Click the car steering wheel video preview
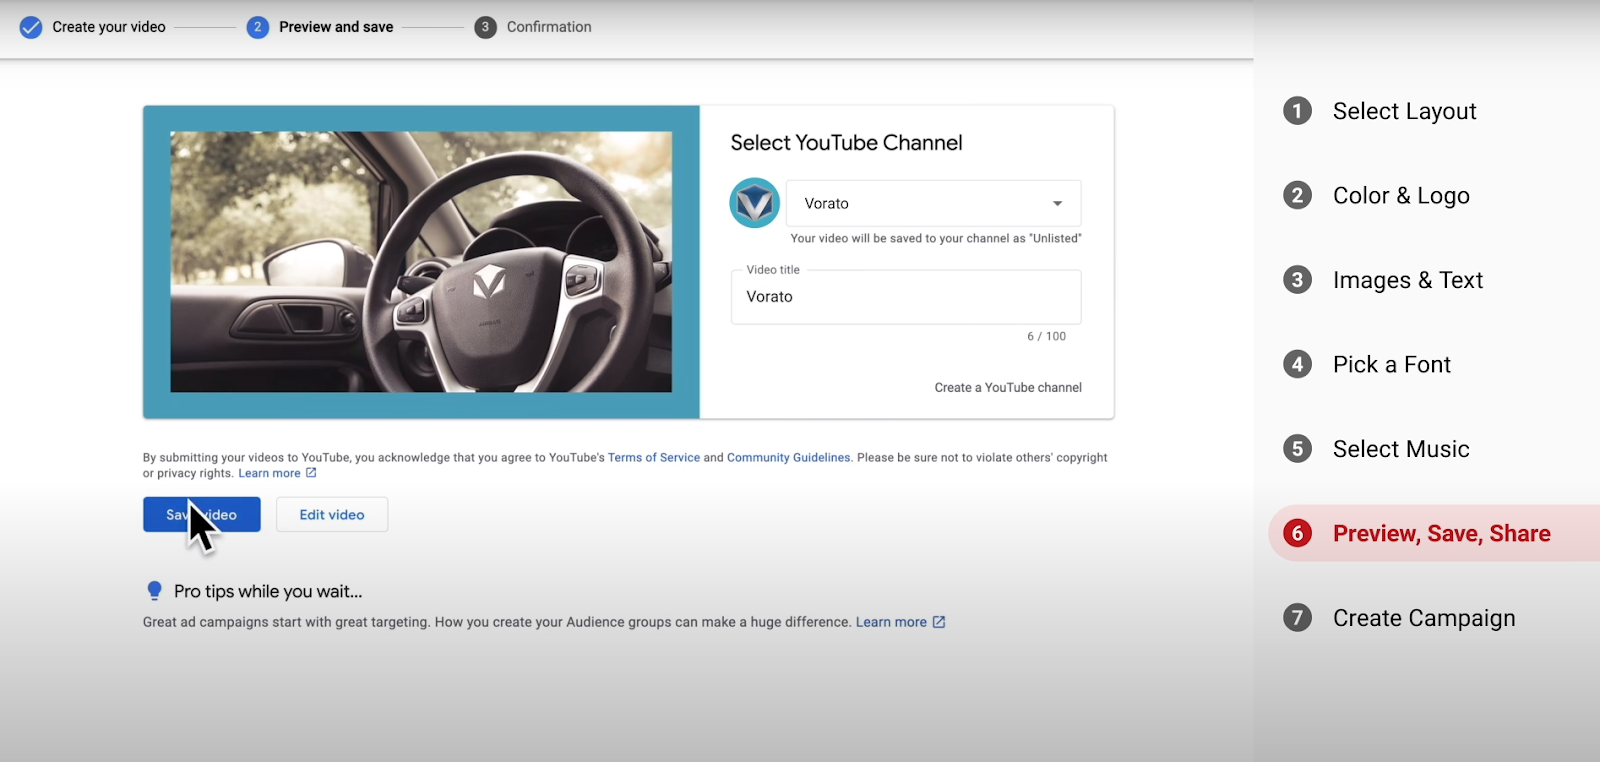This screenshot has width=1600, height=762. click(x=421, y=262)
